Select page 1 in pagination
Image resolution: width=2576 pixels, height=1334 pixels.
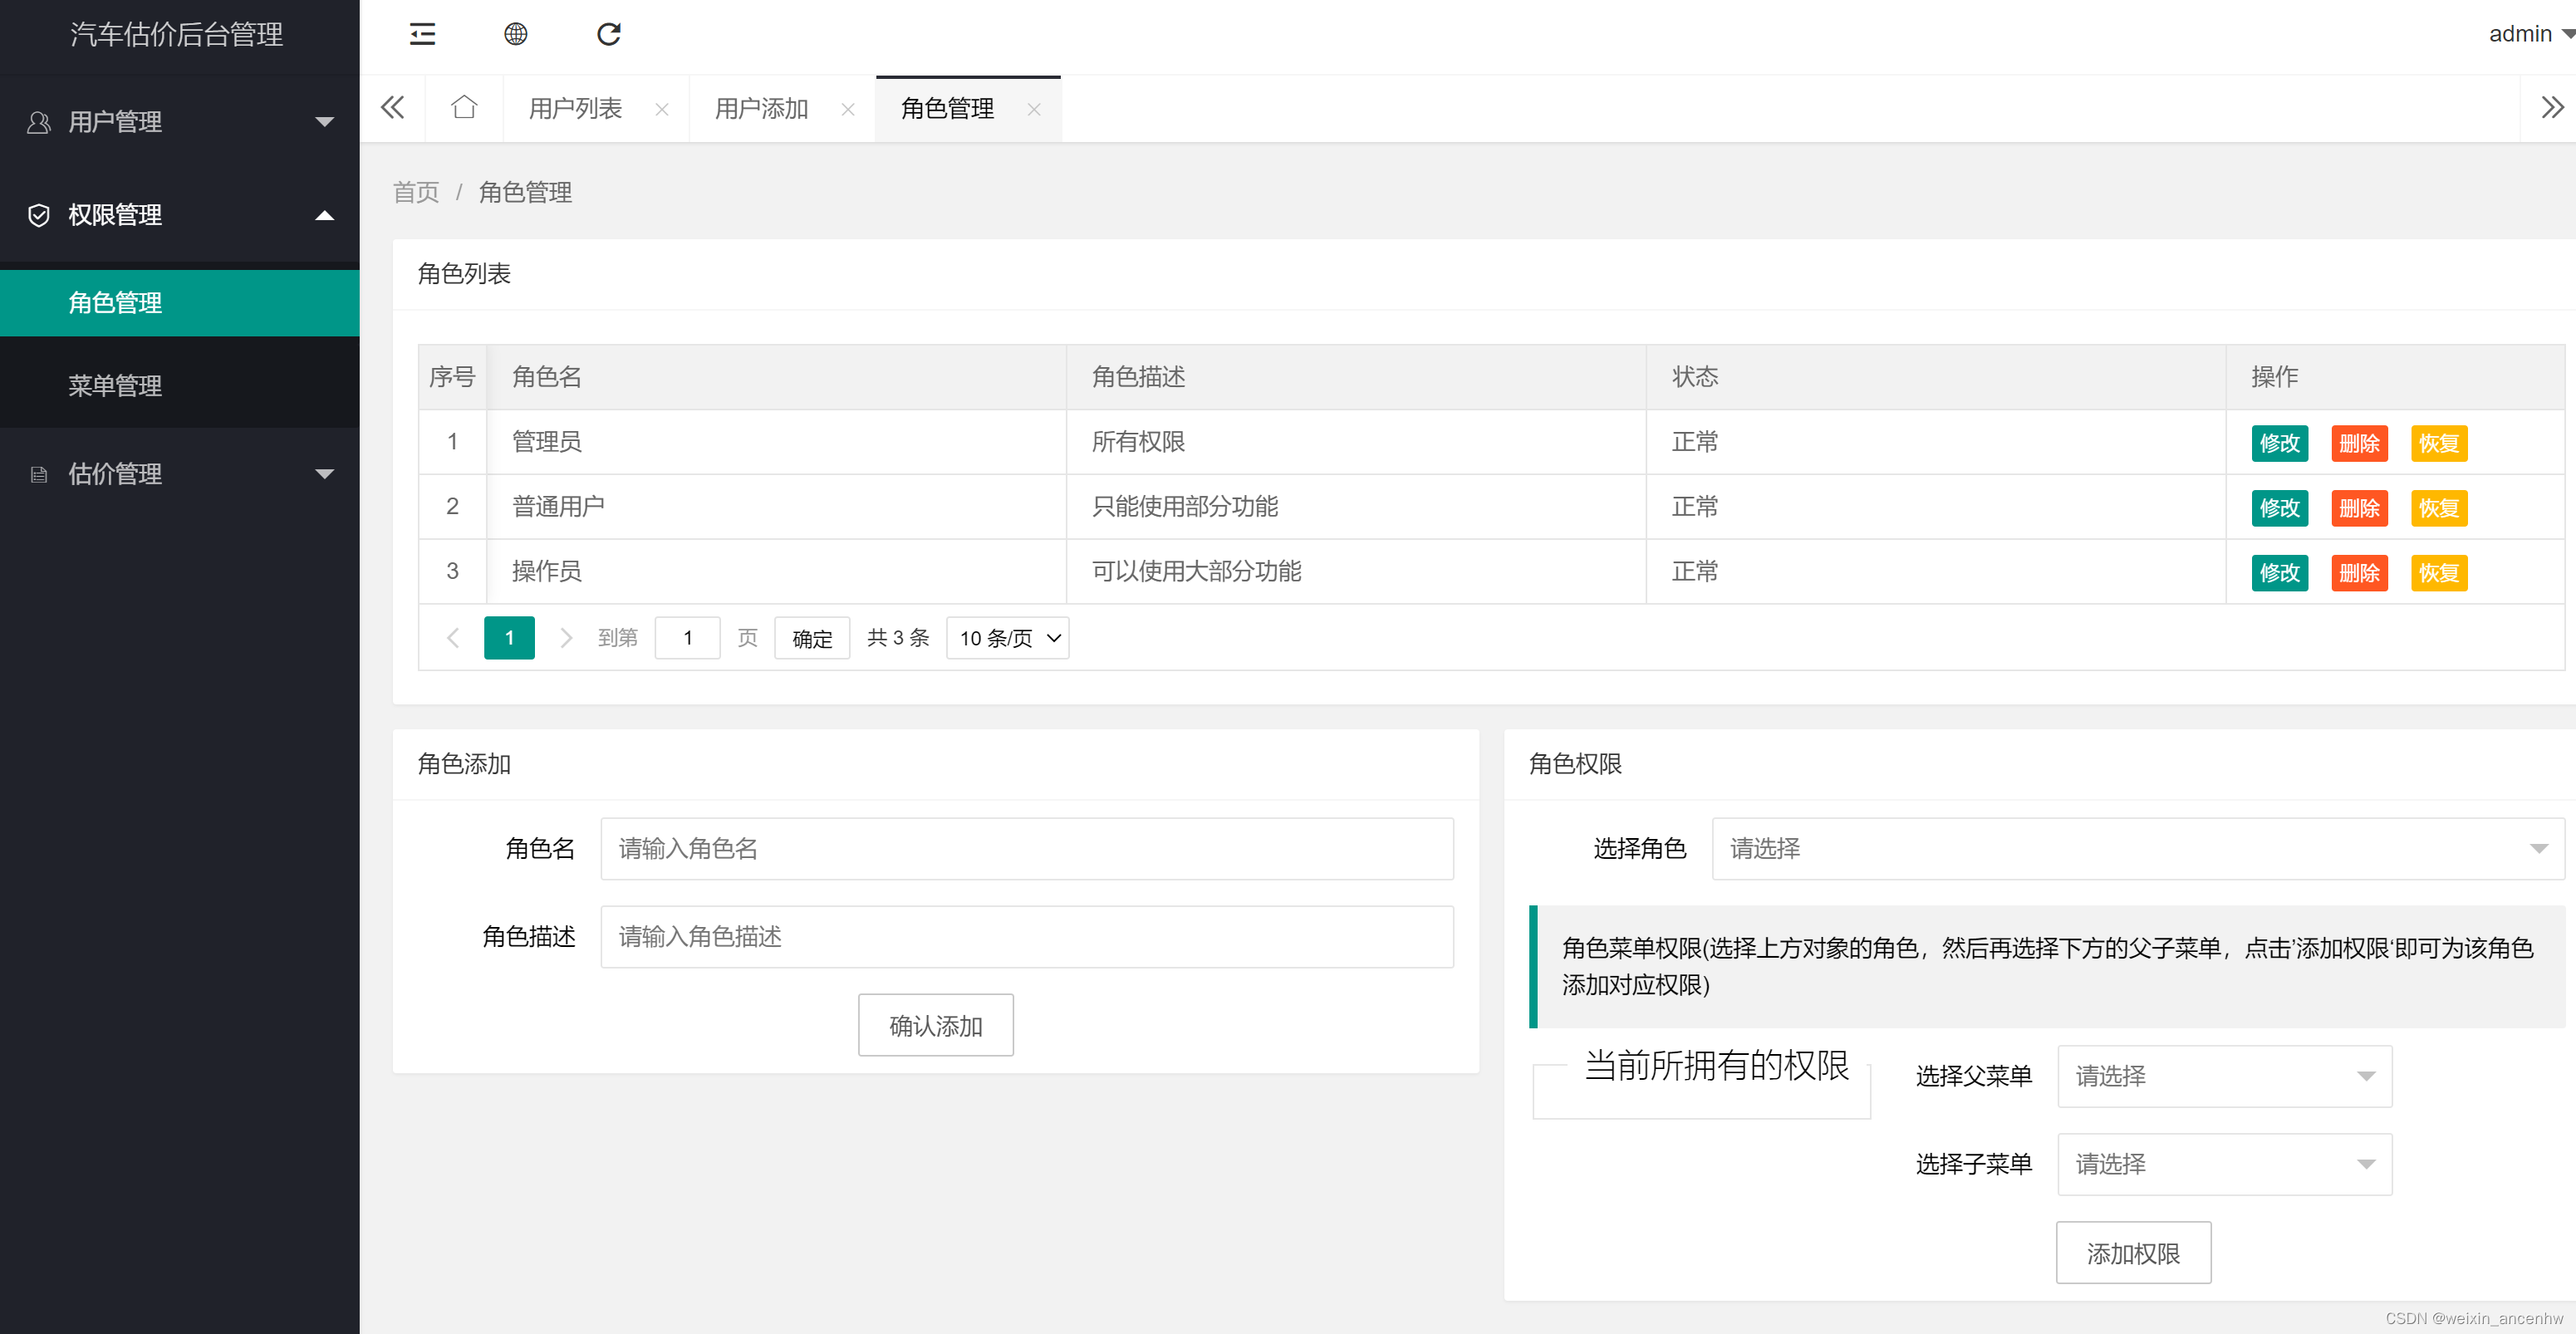coord(509,638)
